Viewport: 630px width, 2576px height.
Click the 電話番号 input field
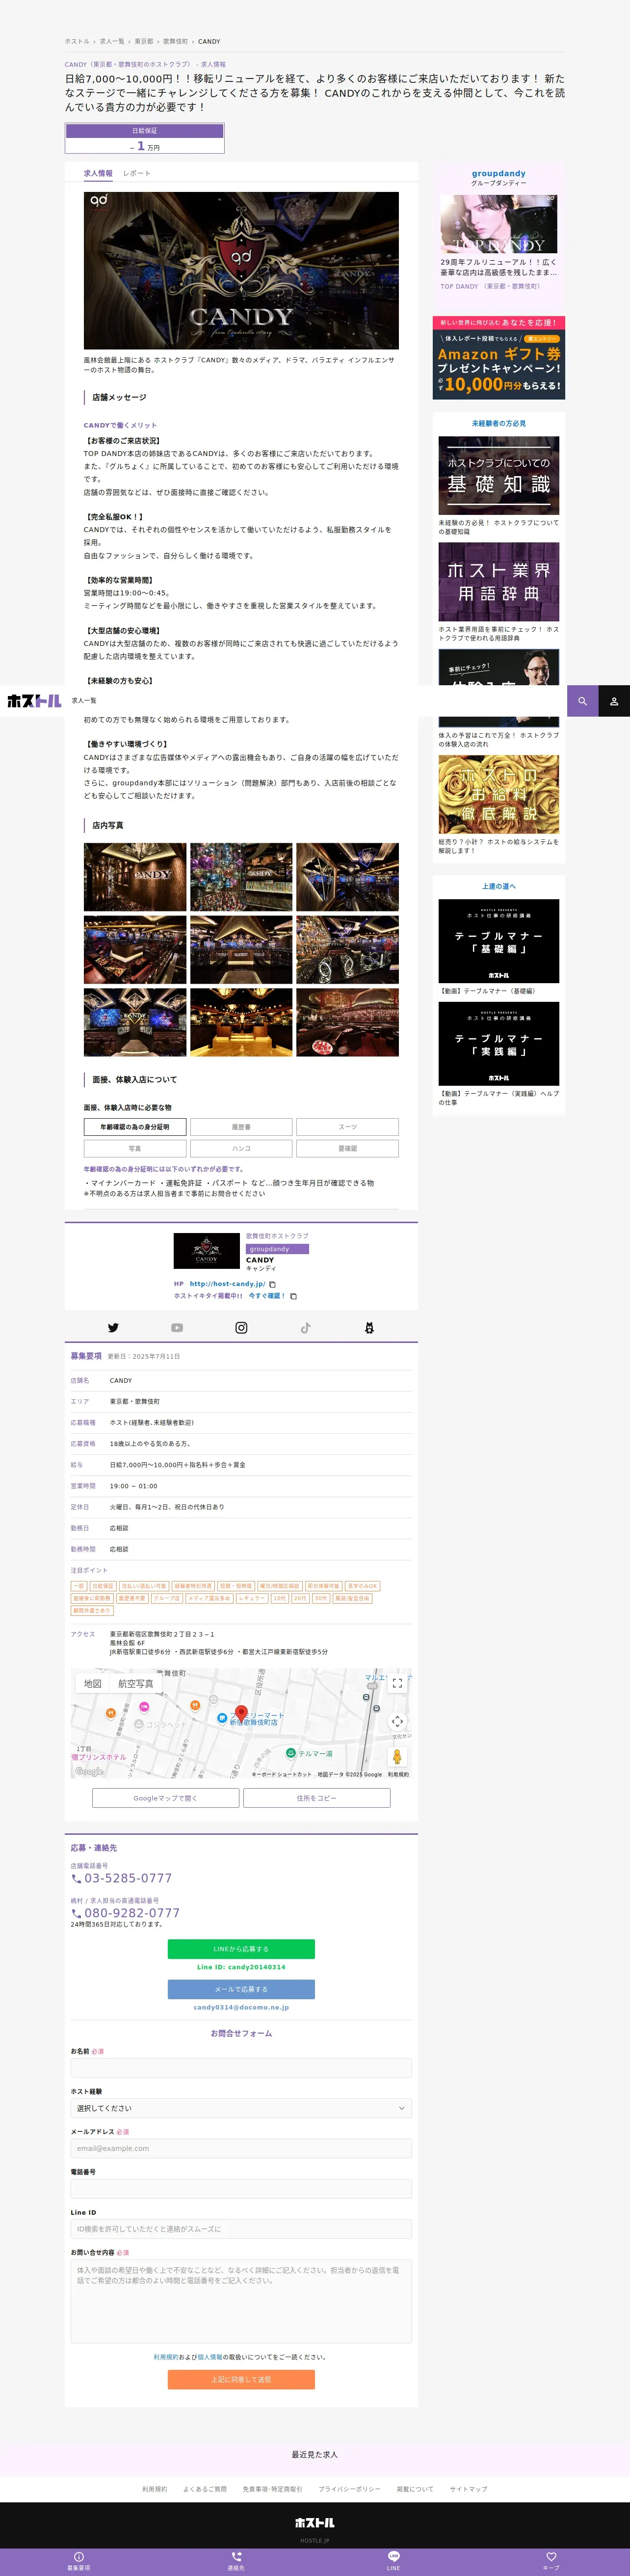(241, 2188)
